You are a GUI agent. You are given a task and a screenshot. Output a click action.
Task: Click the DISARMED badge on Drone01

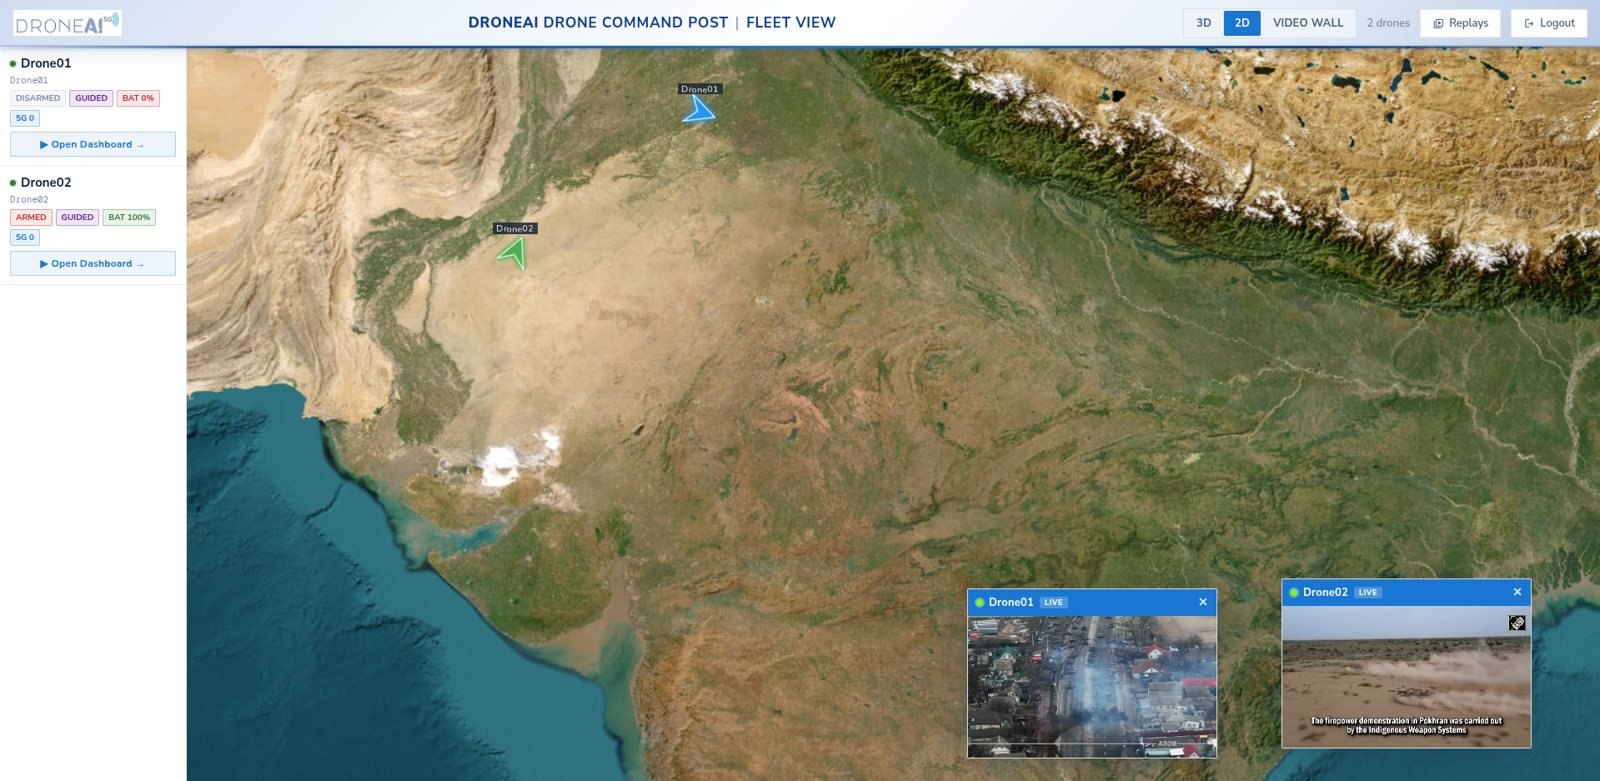tap(38, 98)
